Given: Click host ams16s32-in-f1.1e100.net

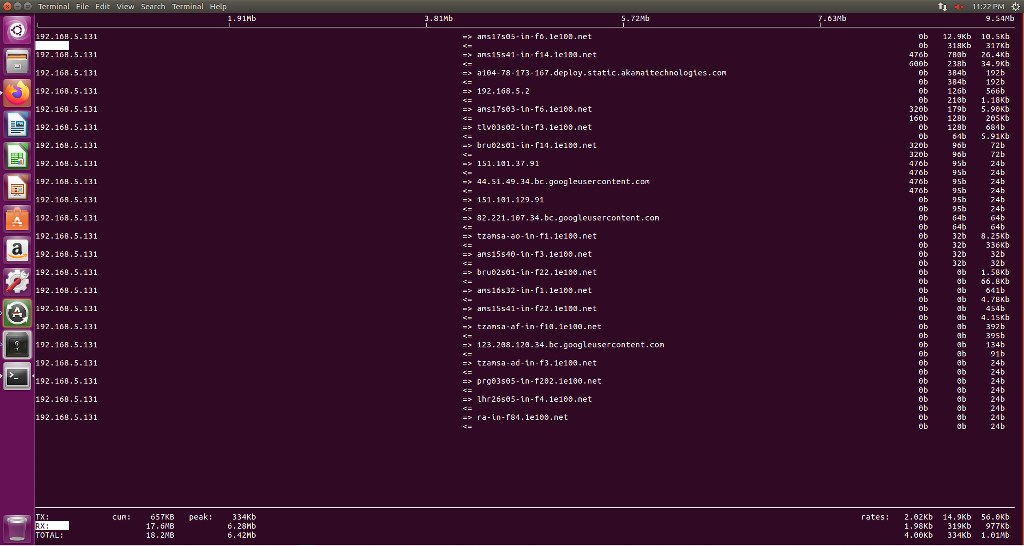Looking at the screenshot, I should tap(534, 291).
